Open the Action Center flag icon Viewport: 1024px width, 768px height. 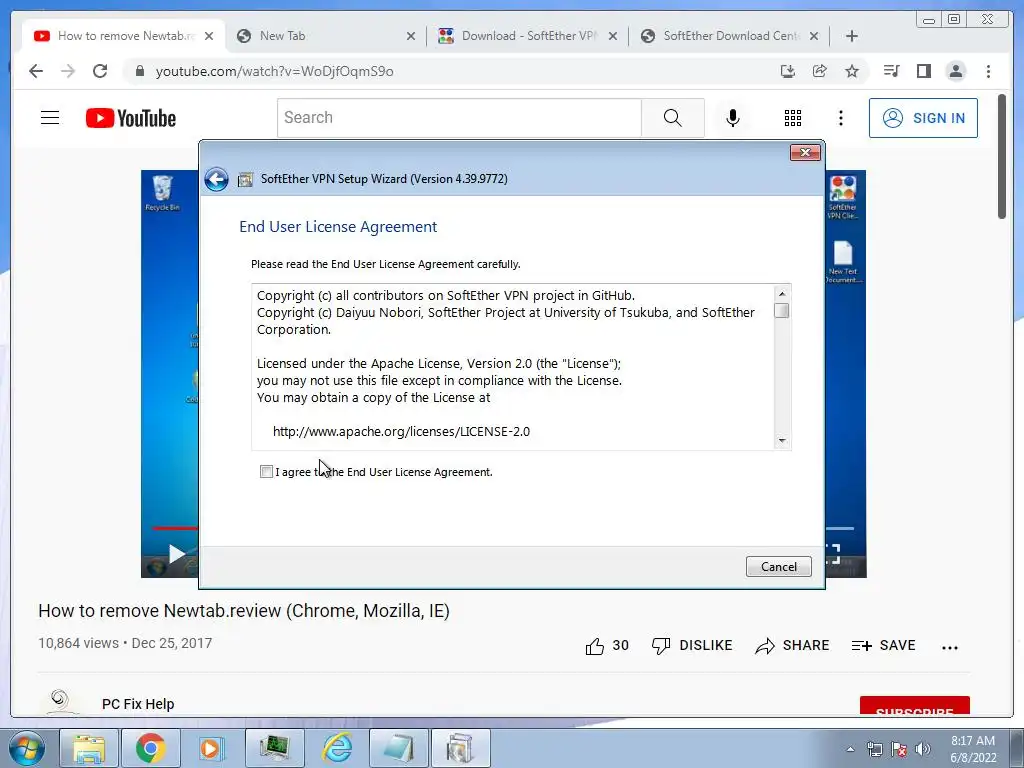tap(899, 749)
